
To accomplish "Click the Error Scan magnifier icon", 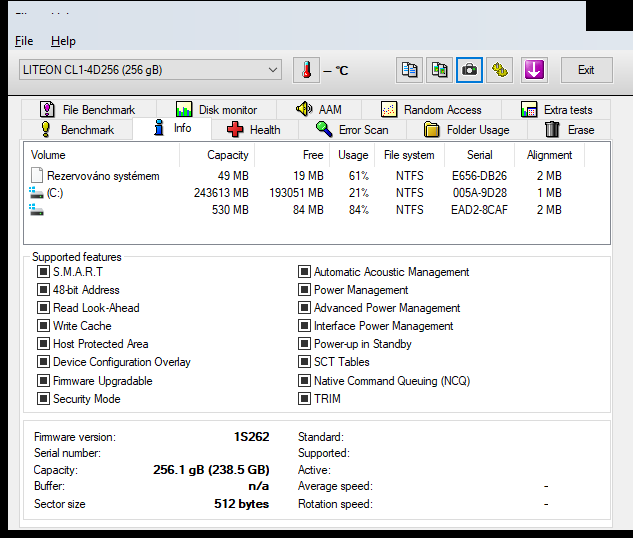I will (324, 130).
